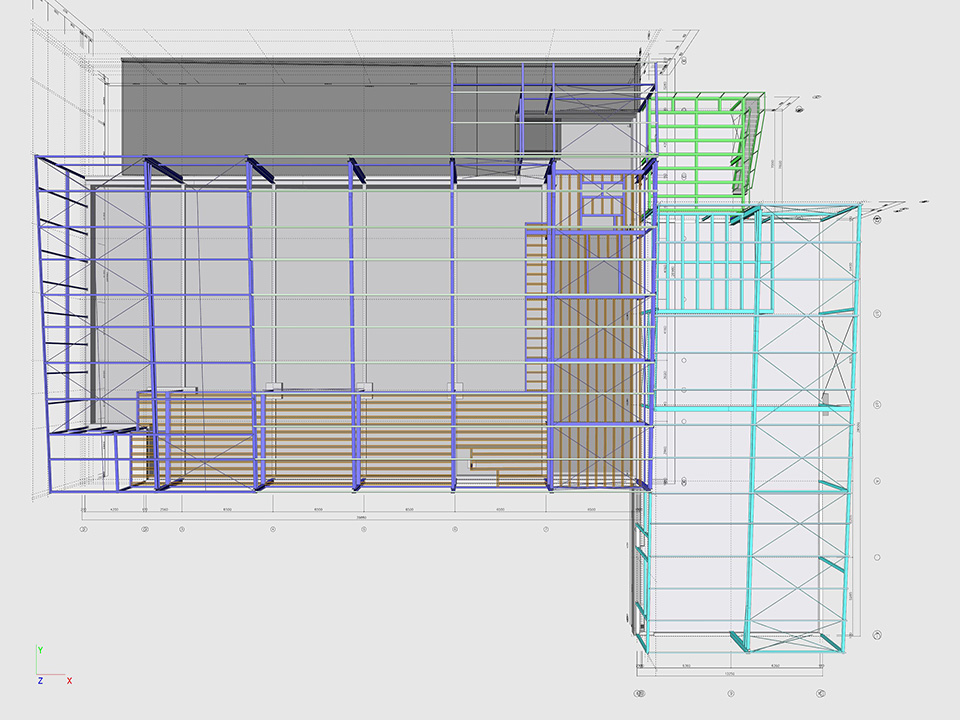Select the blue frame's far-left vertical edge column
Viewport: 960px width, 720px height.
pos(41,300)
